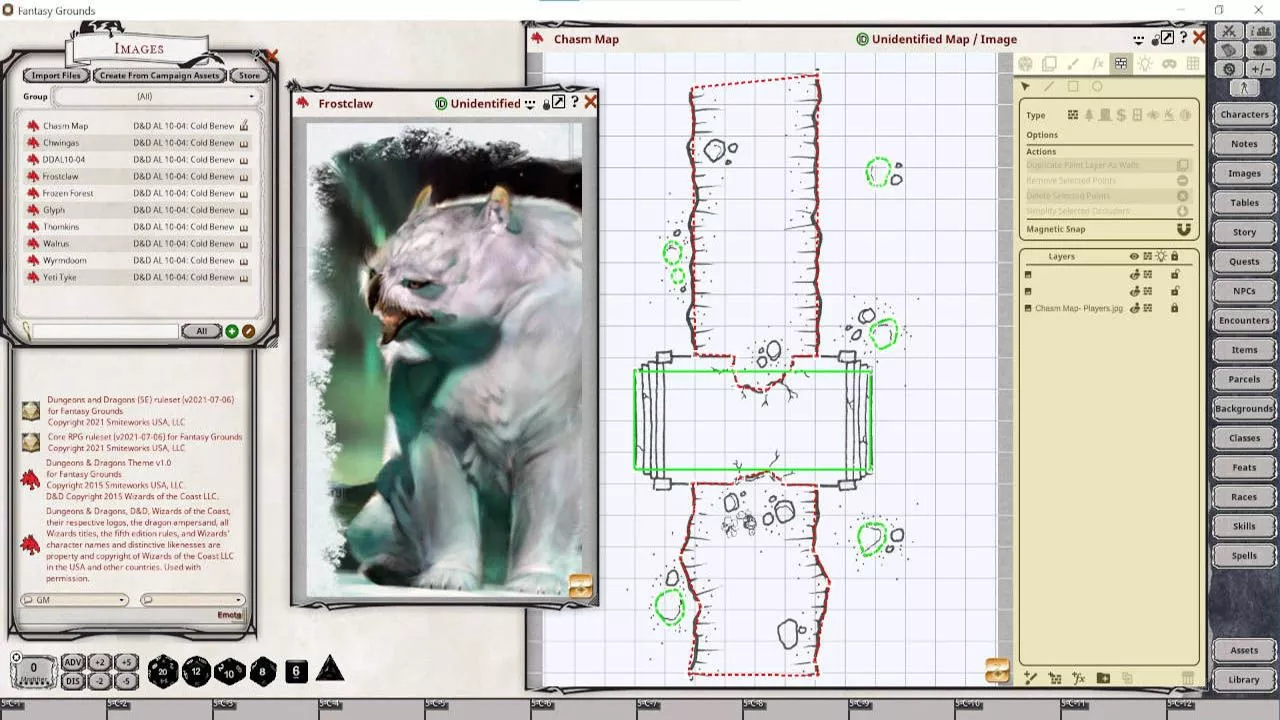Click the add layer icon below Layers
The image size is (1280, 720).
tap(1030, 678)
